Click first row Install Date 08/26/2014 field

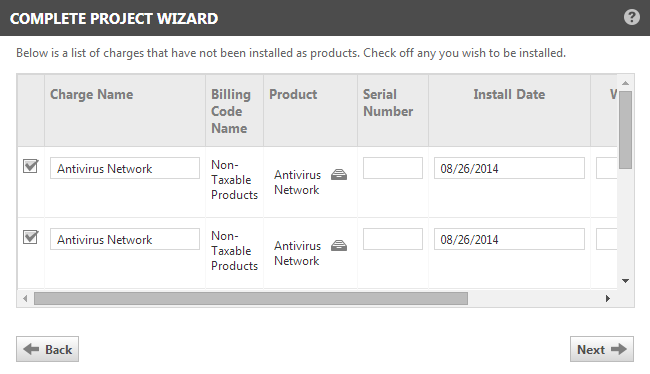tap(509, 168)
